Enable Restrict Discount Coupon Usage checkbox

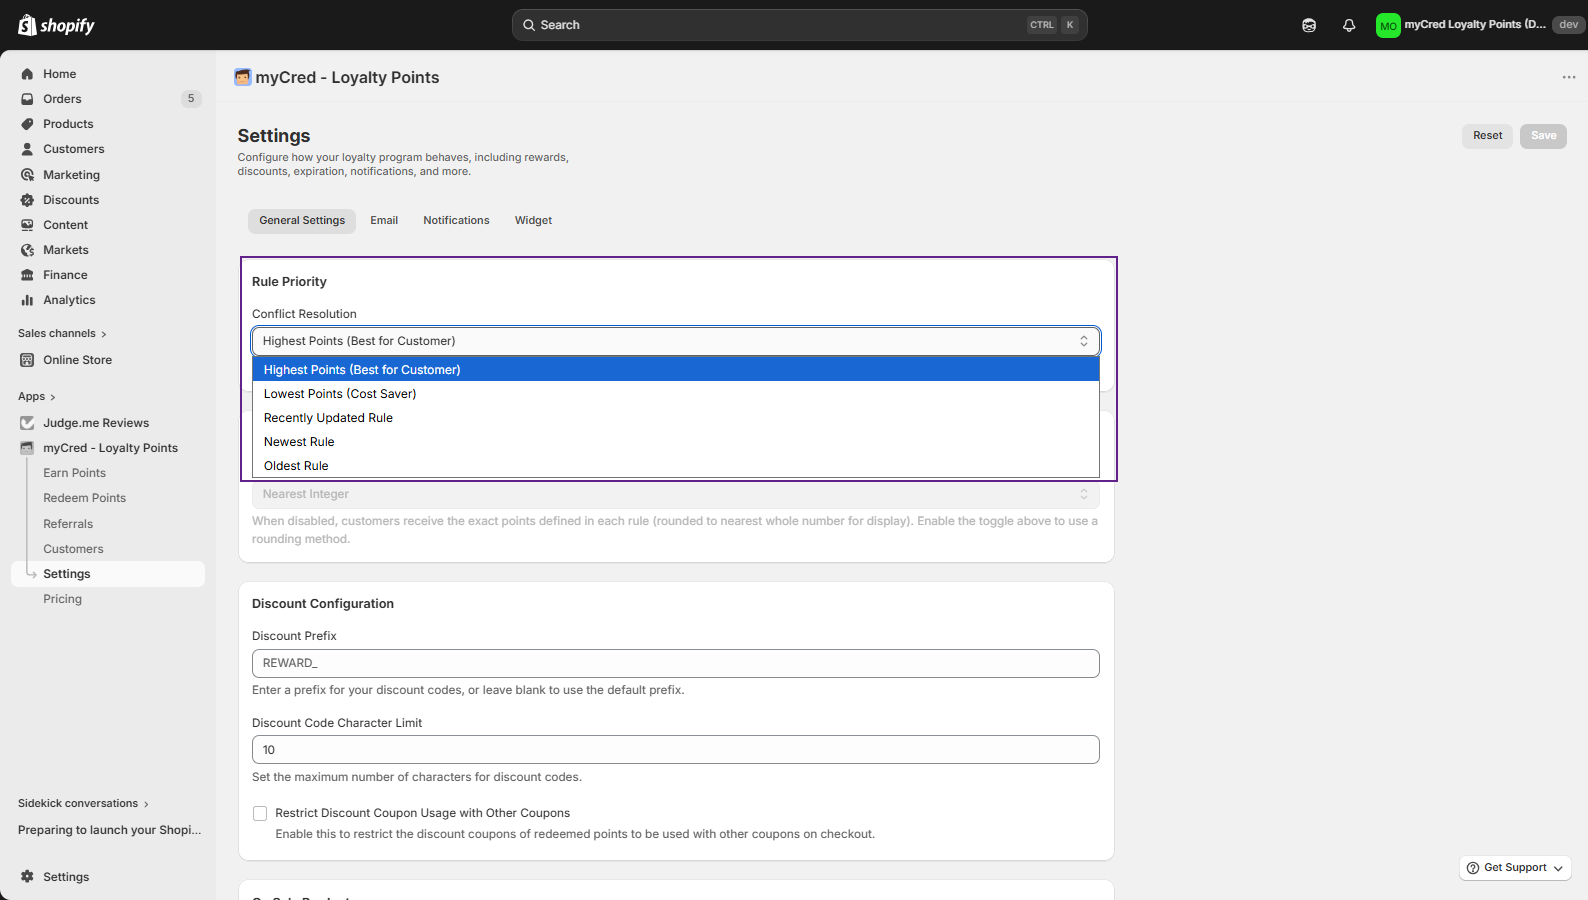click(x=260, y=814)
